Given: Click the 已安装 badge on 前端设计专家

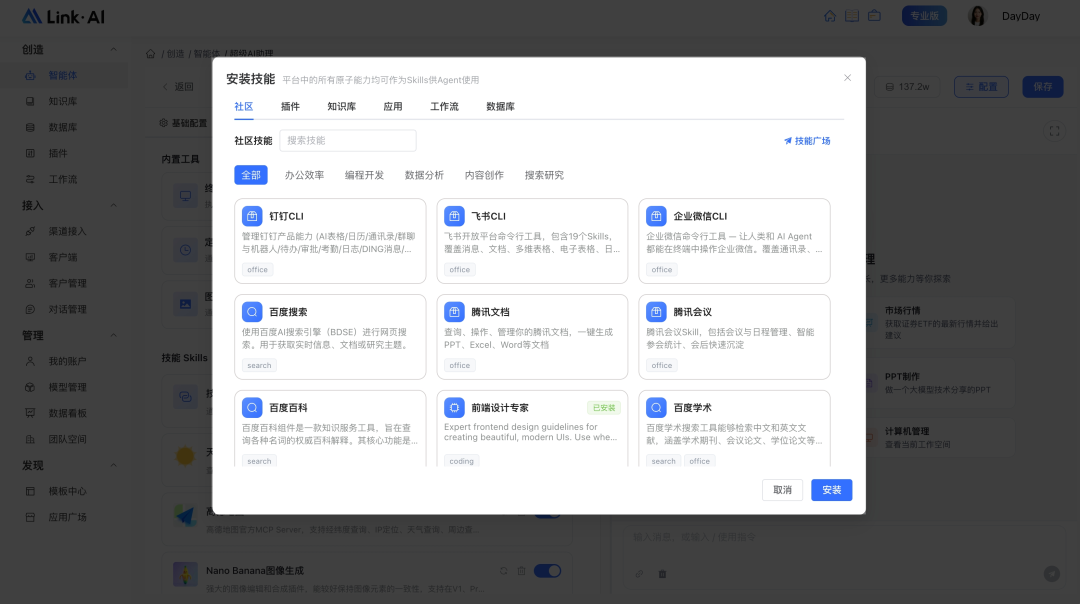Looking at the screenshot, I should coord(604,408).
